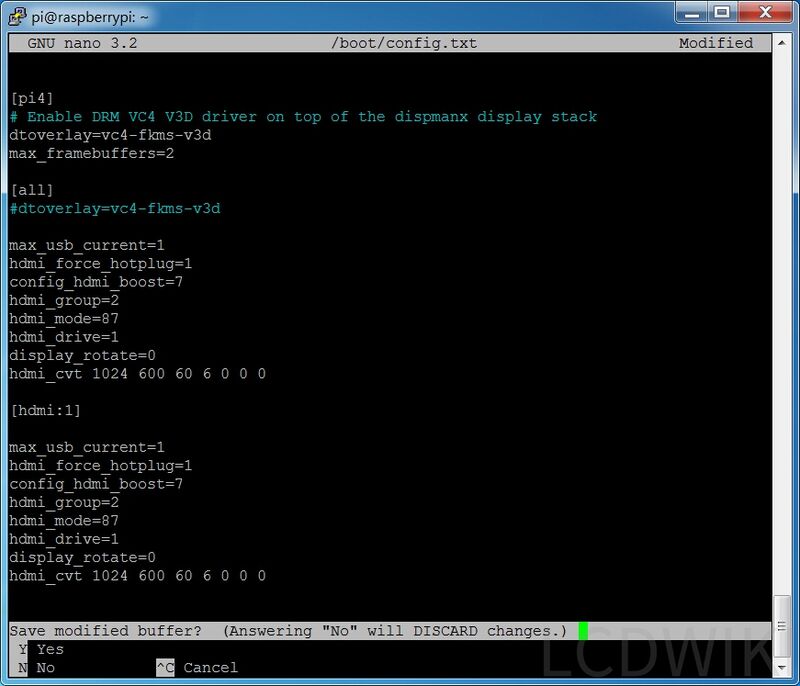Click the pi@raspberrypi window title text

[x=86, y=14]
